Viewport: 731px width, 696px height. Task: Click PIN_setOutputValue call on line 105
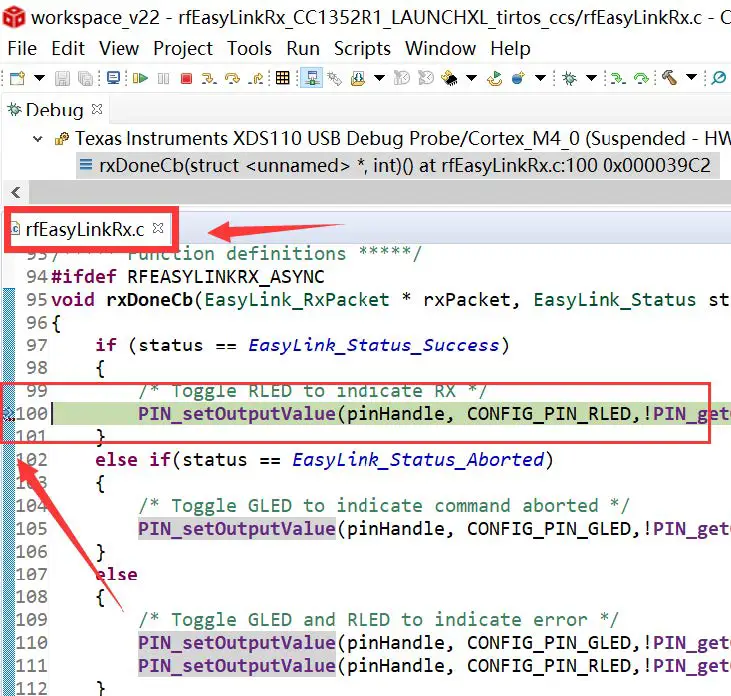click(236, 529)
